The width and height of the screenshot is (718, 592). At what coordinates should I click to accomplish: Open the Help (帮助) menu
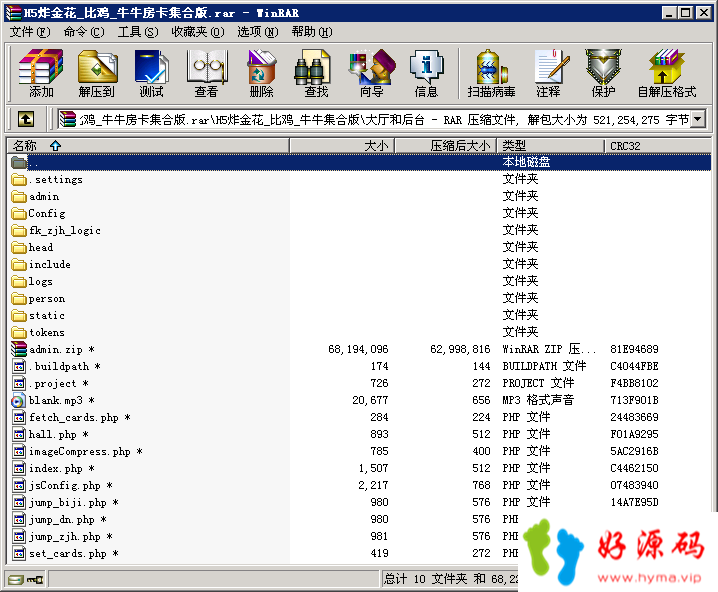coord(312,32)
